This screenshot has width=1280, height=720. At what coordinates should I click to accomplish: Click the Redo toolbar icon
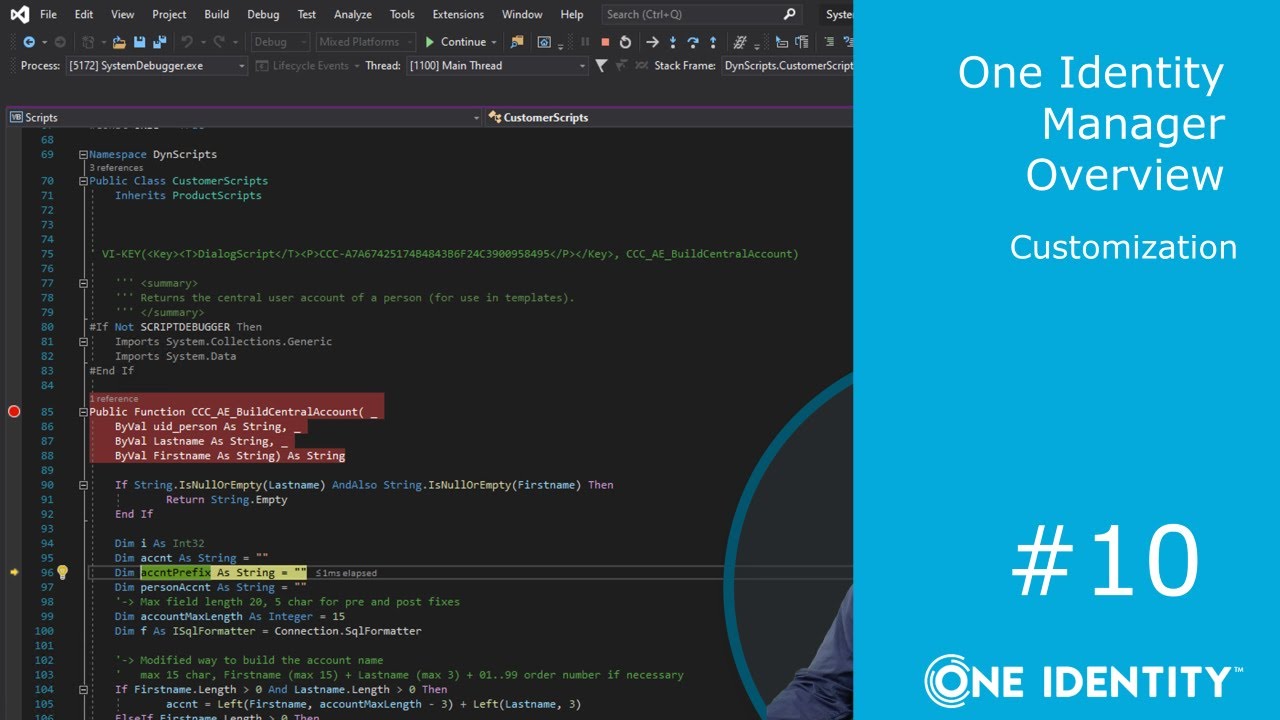pyautogui.click(x=218, y=42)
